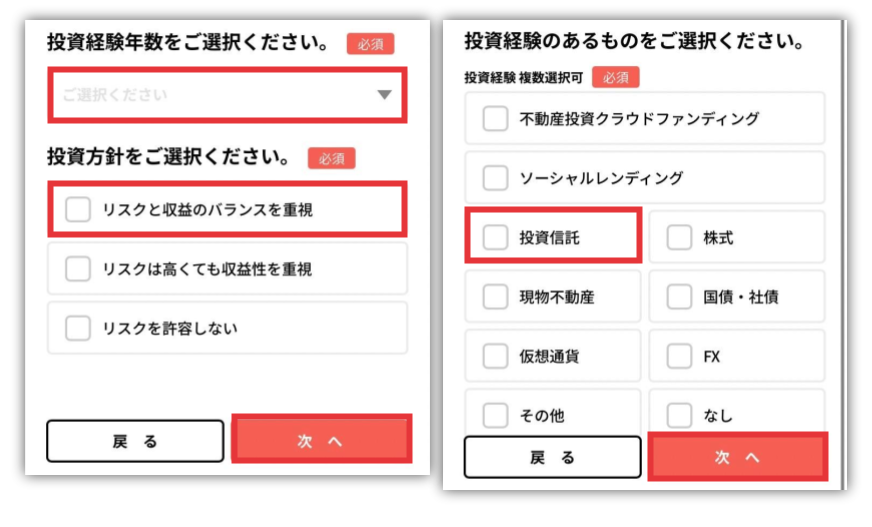
Task: Click the right panel vertical scrollbar
Action: pyautogui.click(x=844, y=254)
